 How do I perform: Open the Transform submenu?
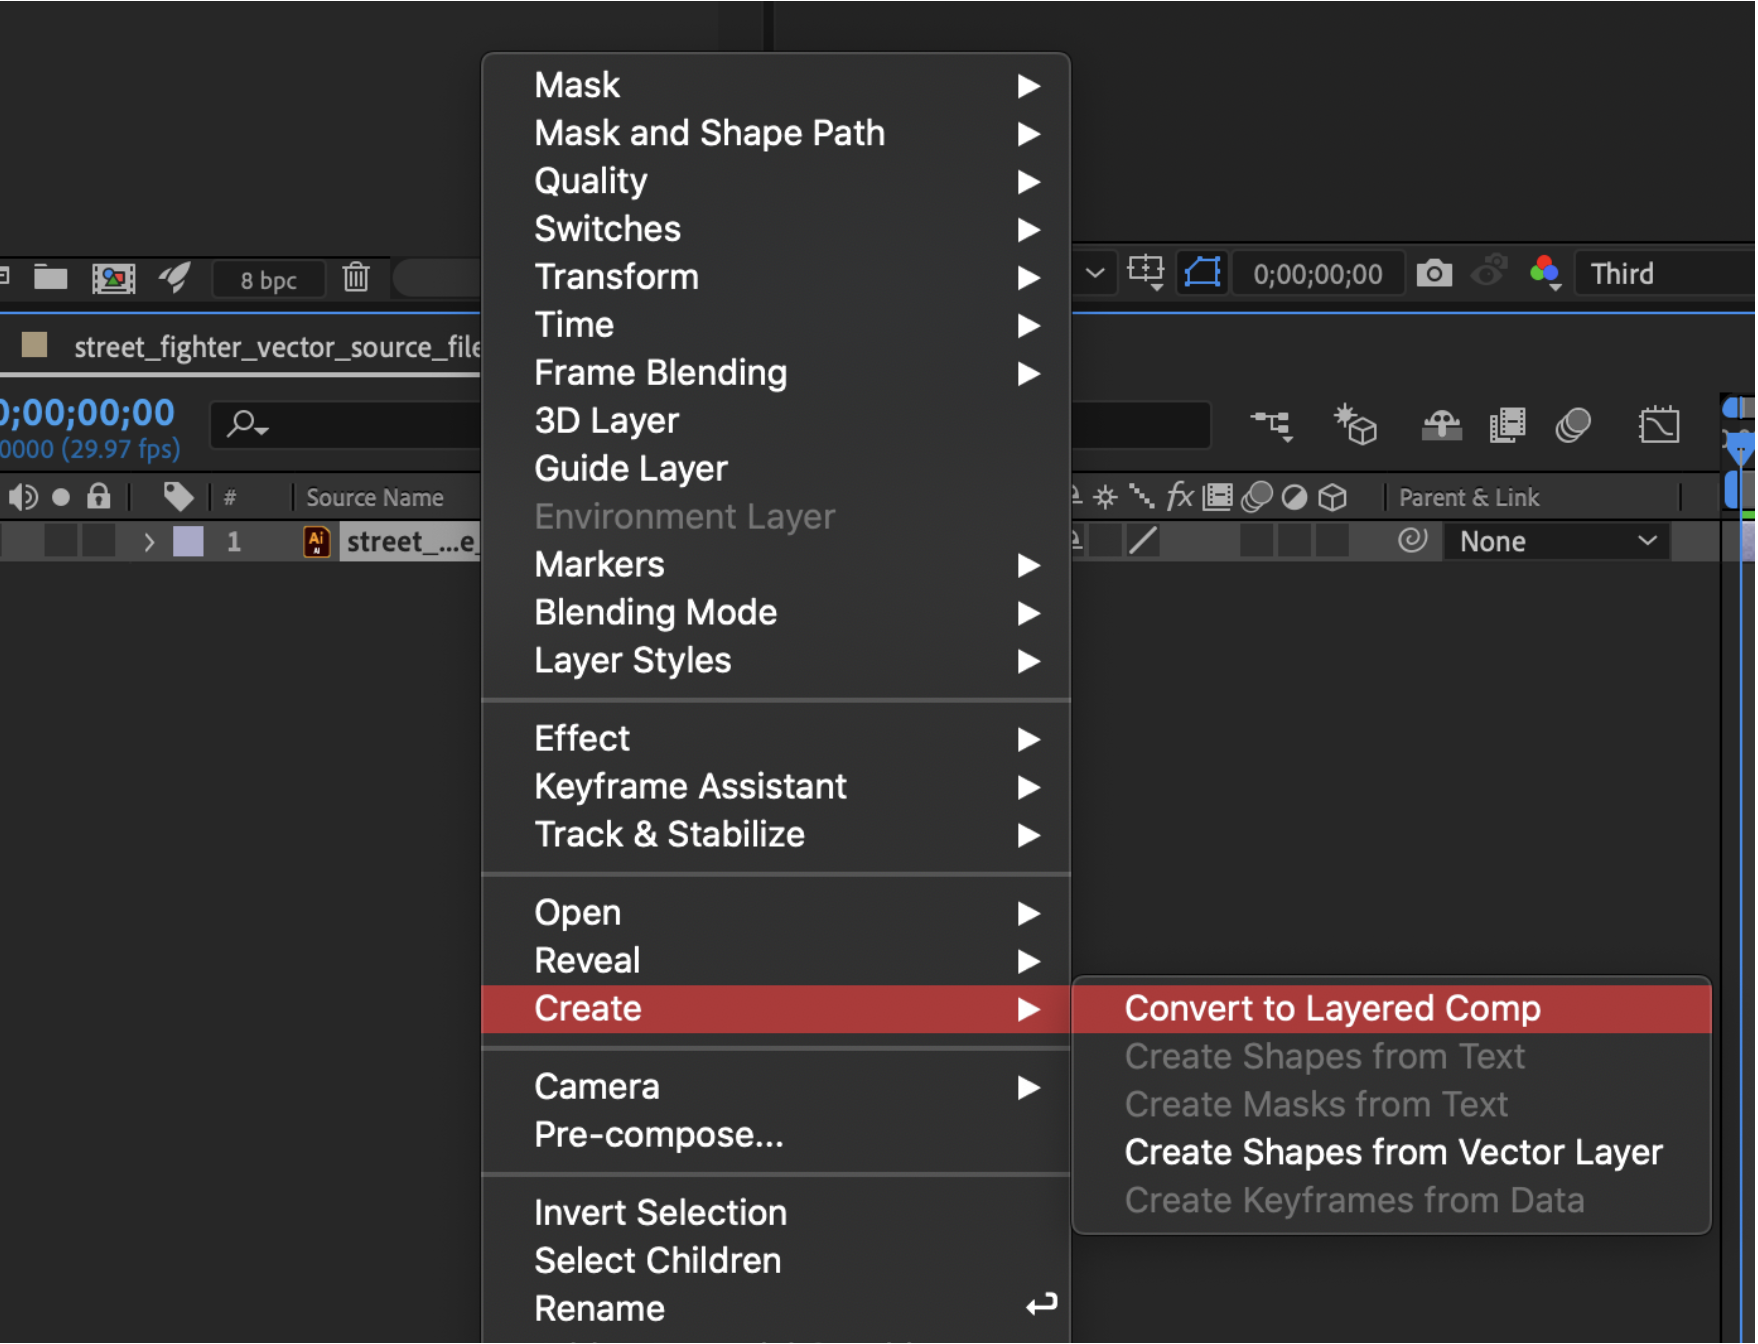coord(776,277)
